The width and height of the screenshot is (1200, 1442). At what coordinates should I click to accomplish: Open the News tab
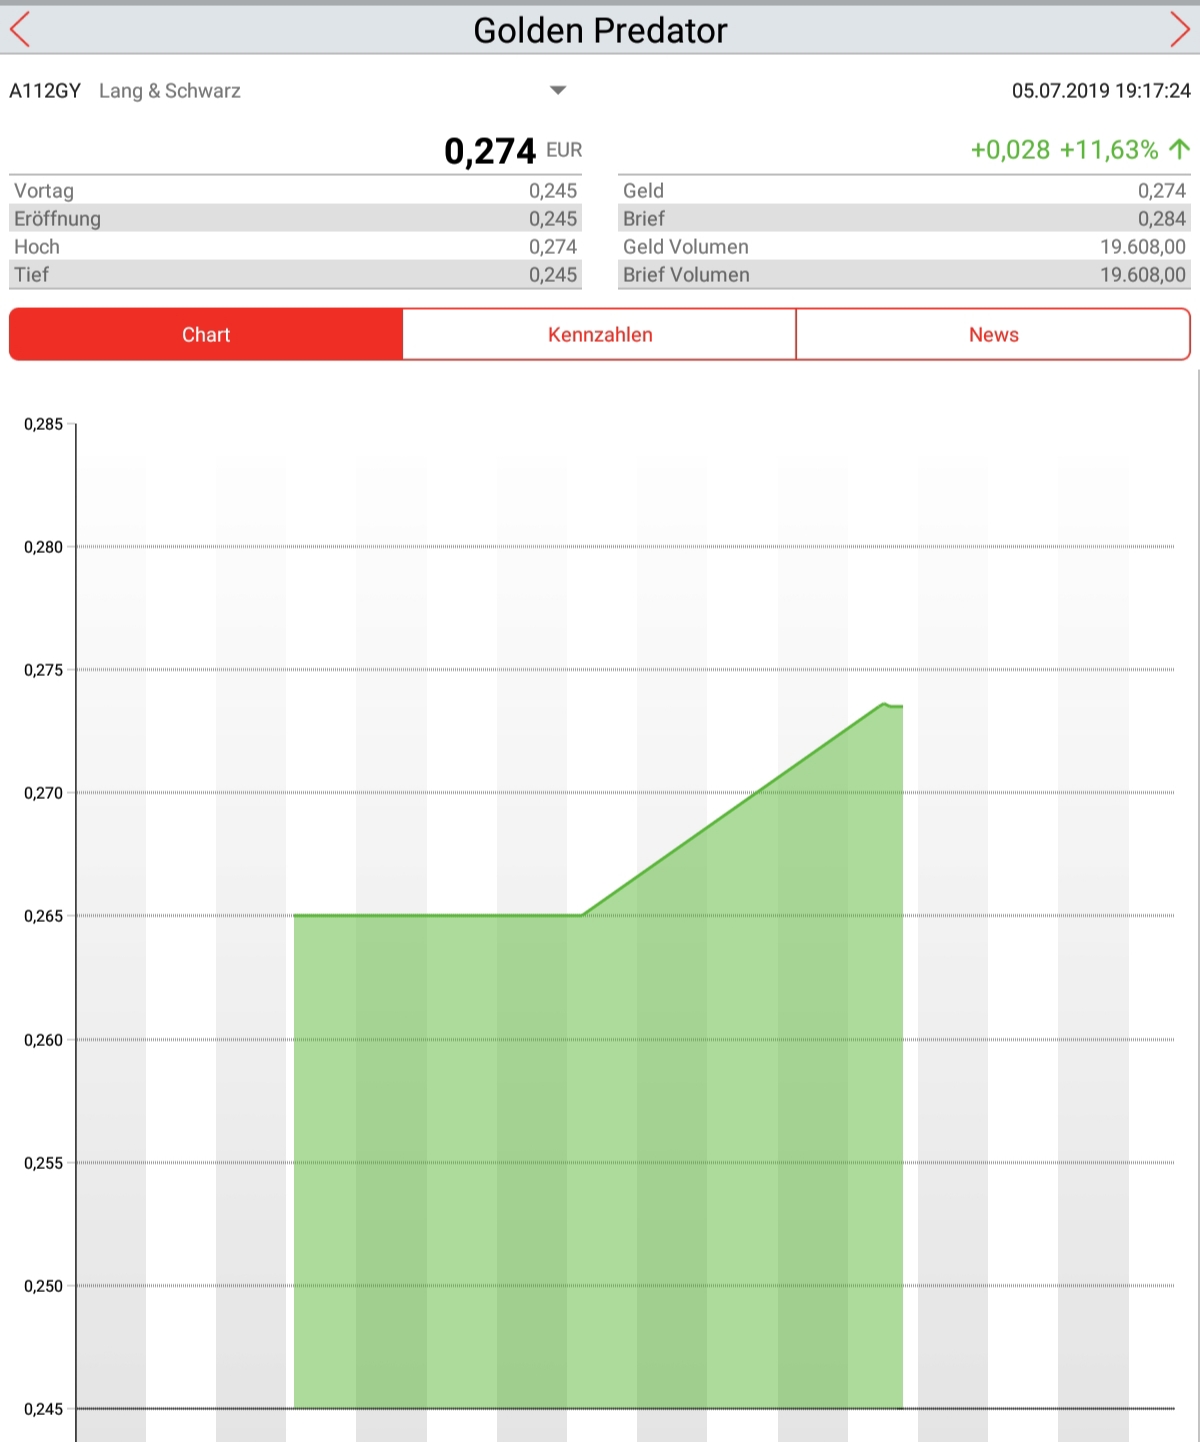(x=993, y=335)
